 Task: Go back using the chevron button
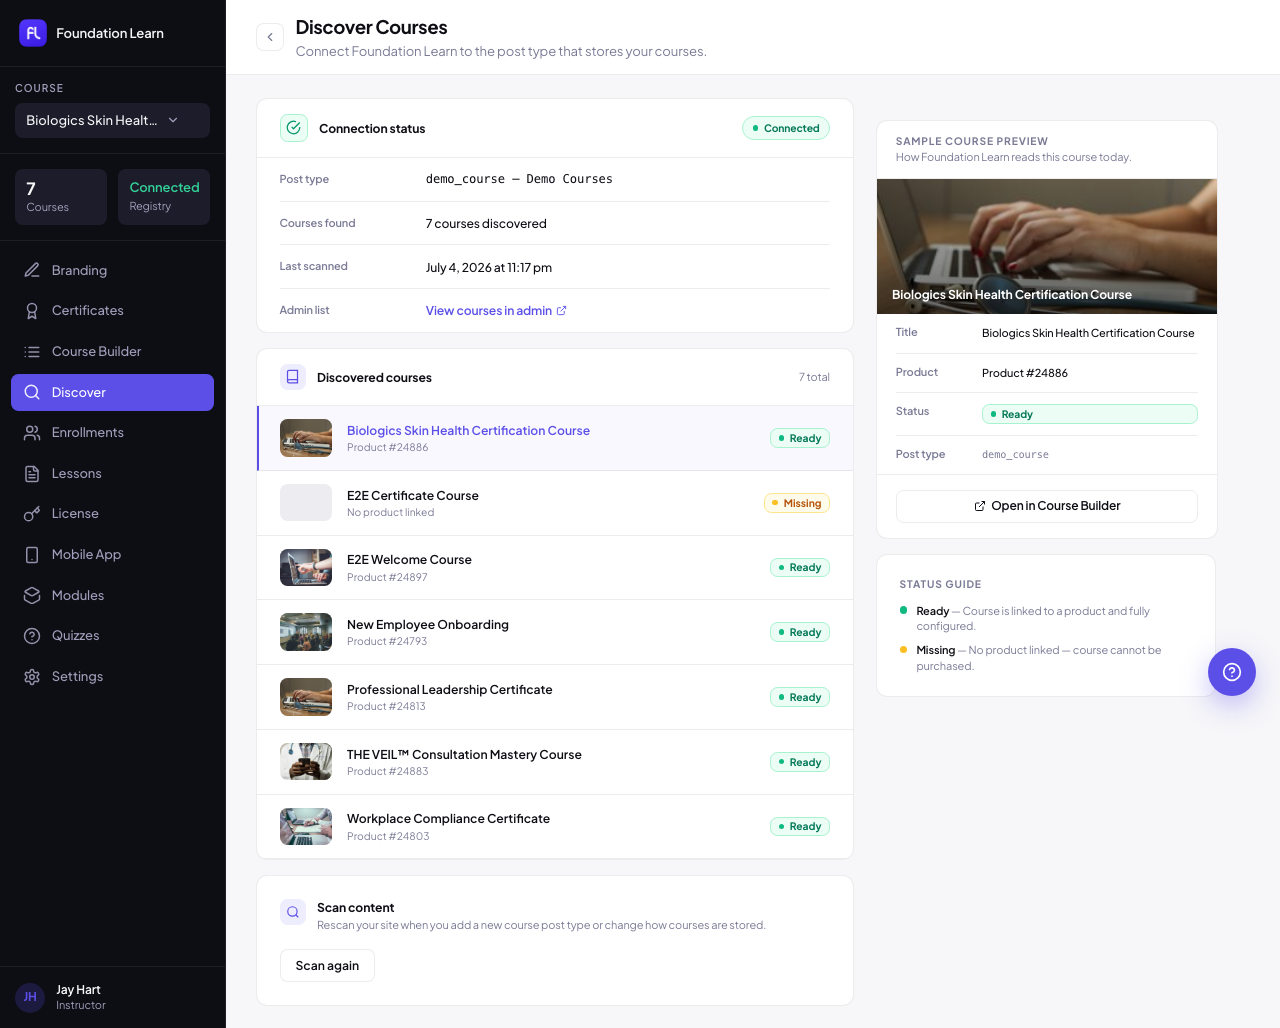coord(270,37)
